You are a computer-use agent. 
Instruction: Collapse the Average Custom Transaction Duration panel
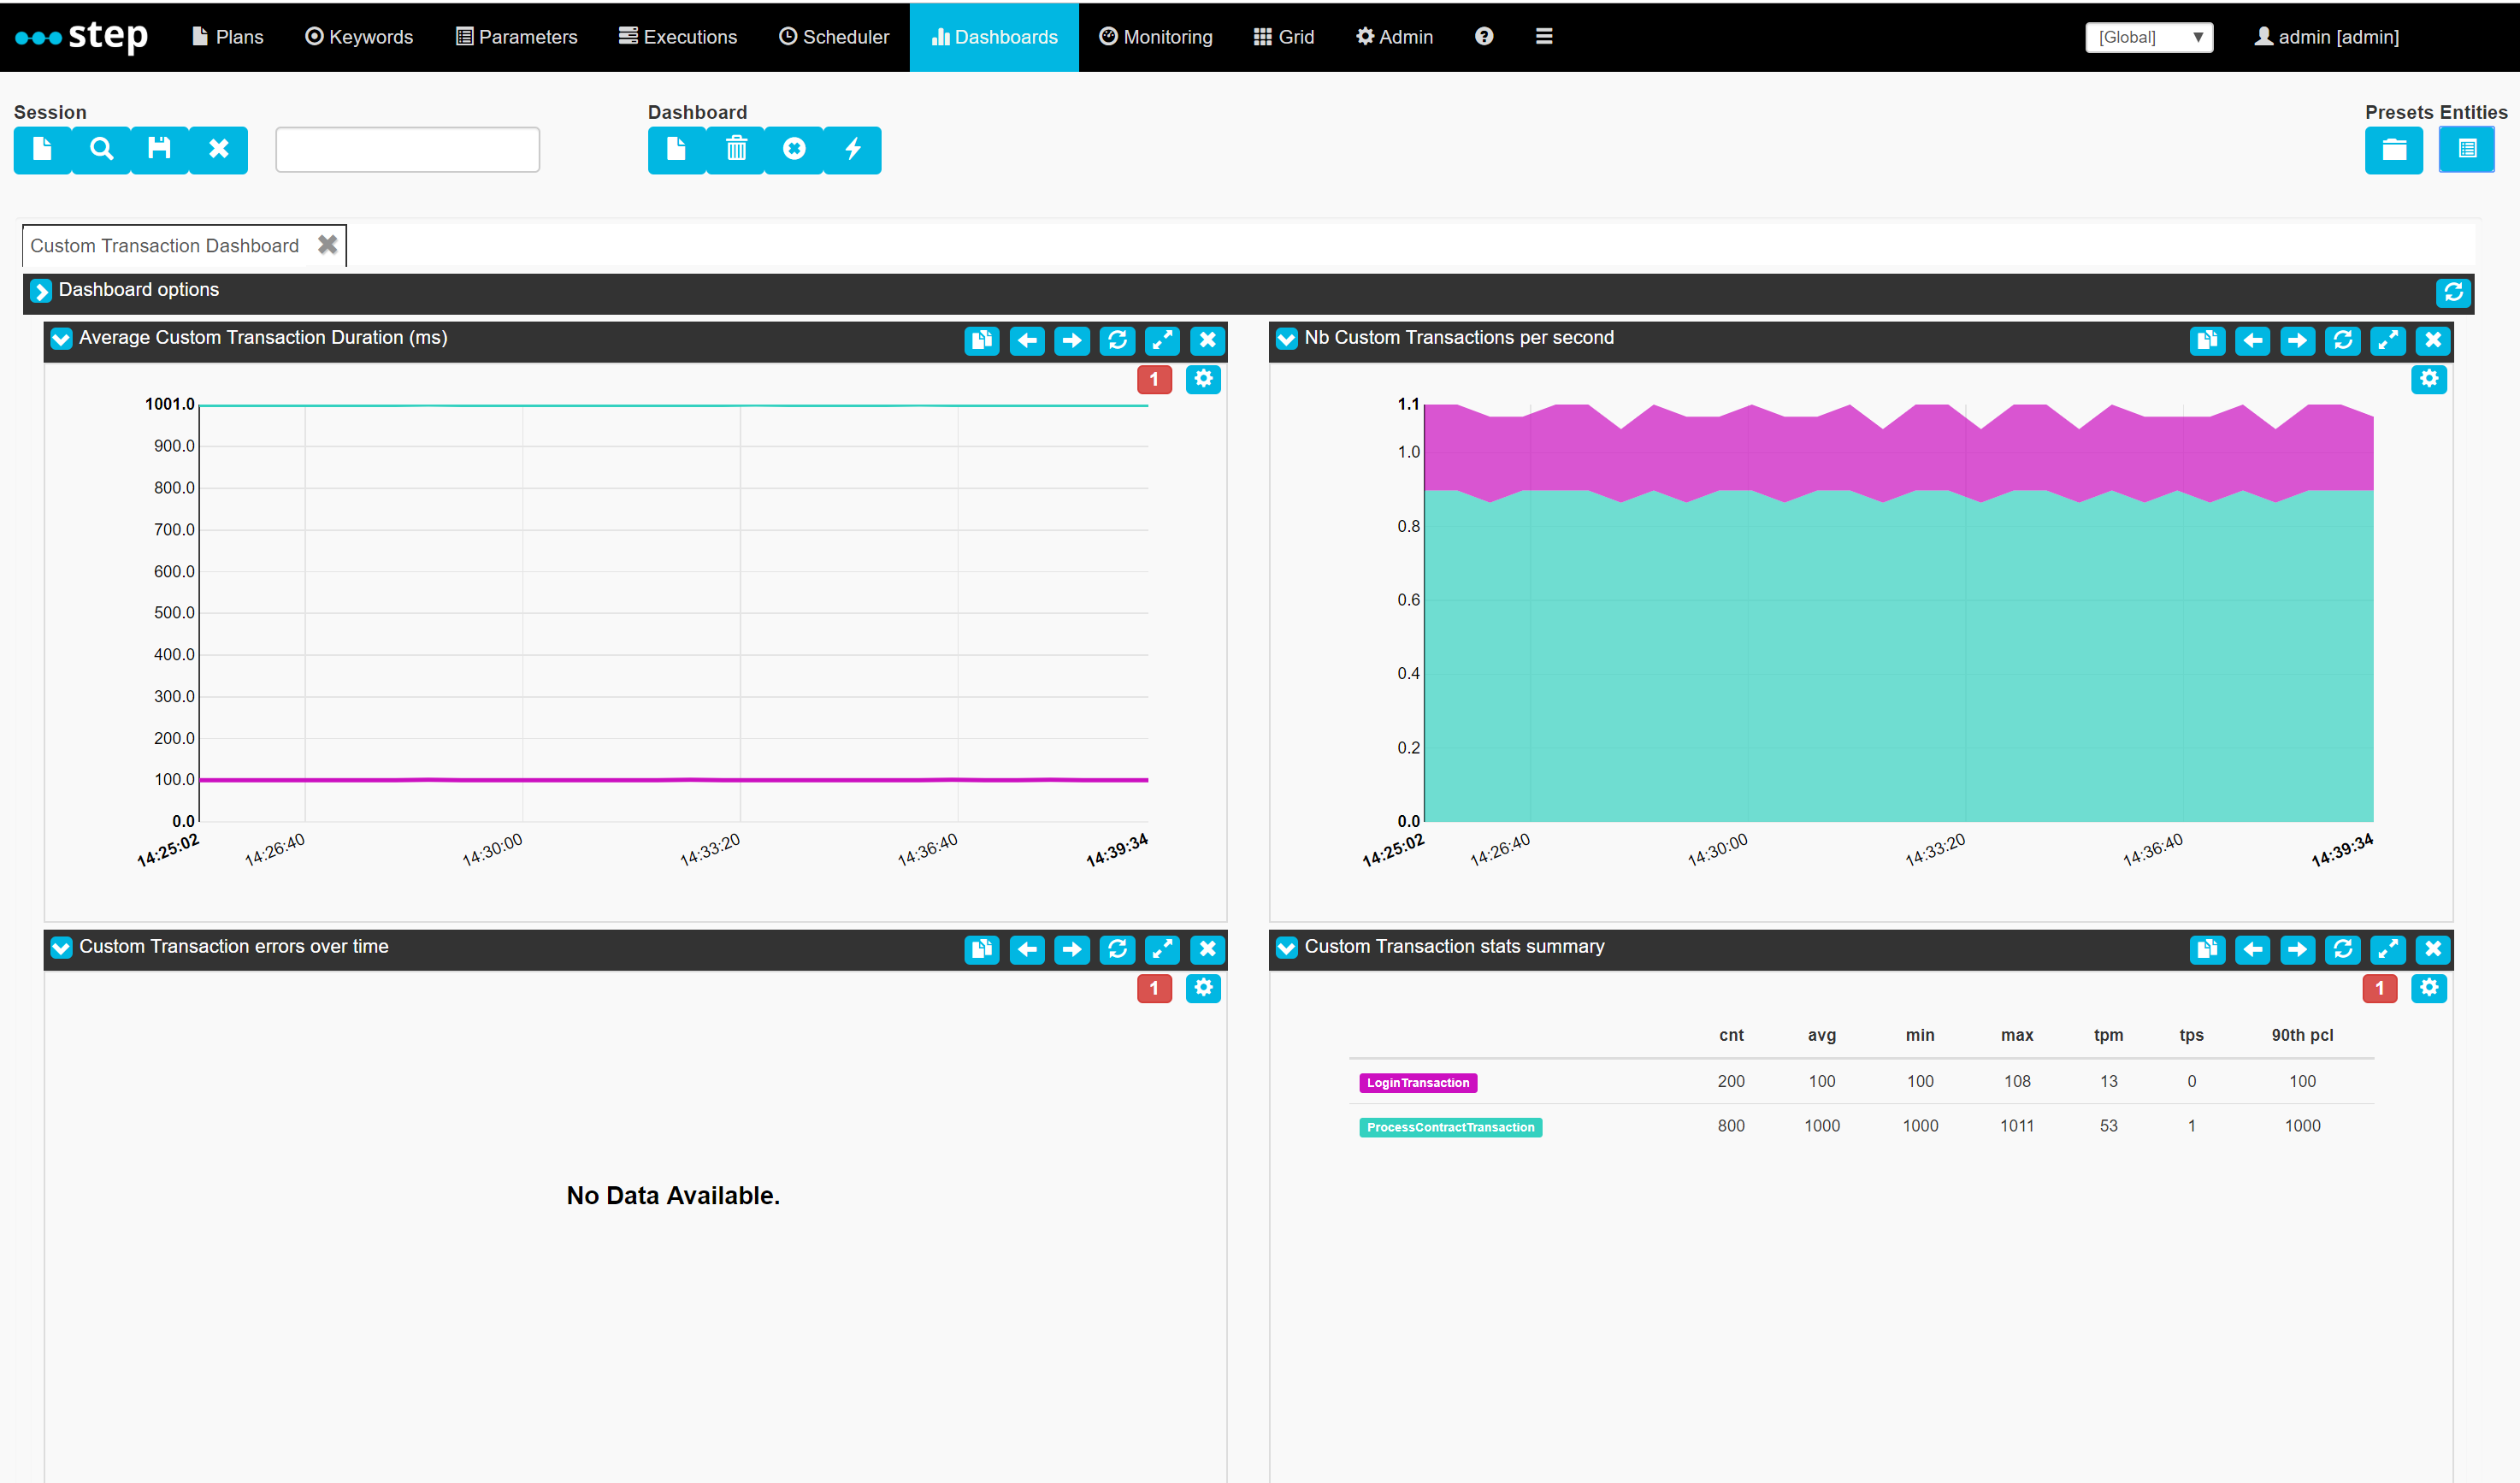point(61,339)
